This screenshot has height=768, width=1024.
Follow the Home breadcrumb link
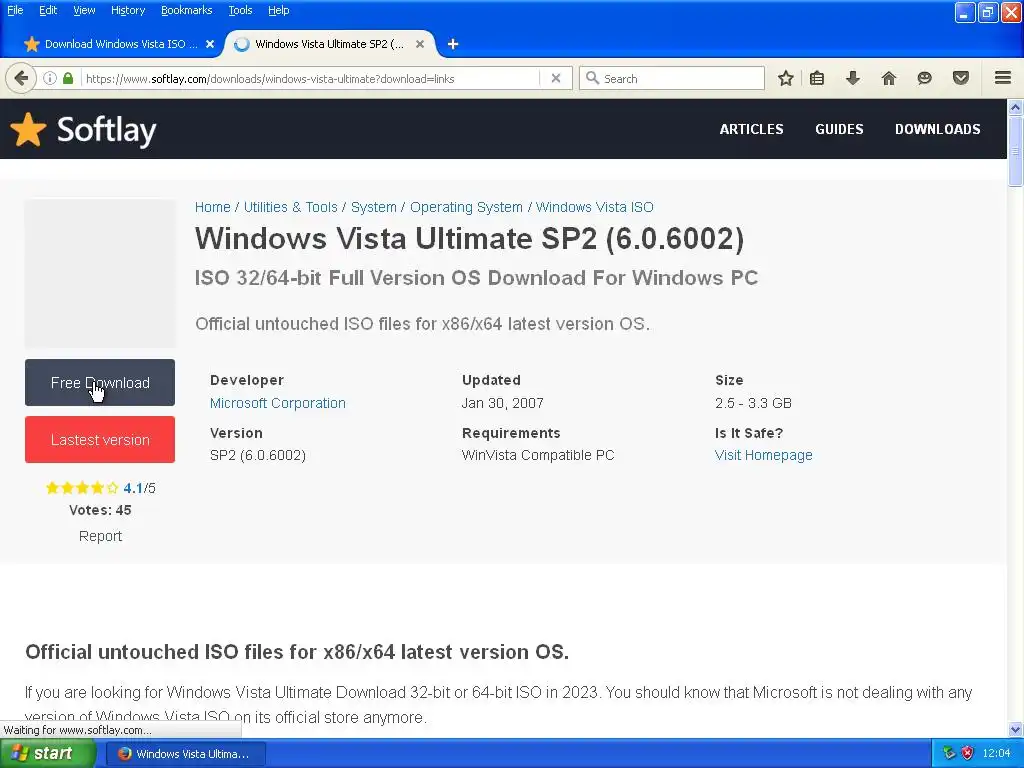(212, 207)
